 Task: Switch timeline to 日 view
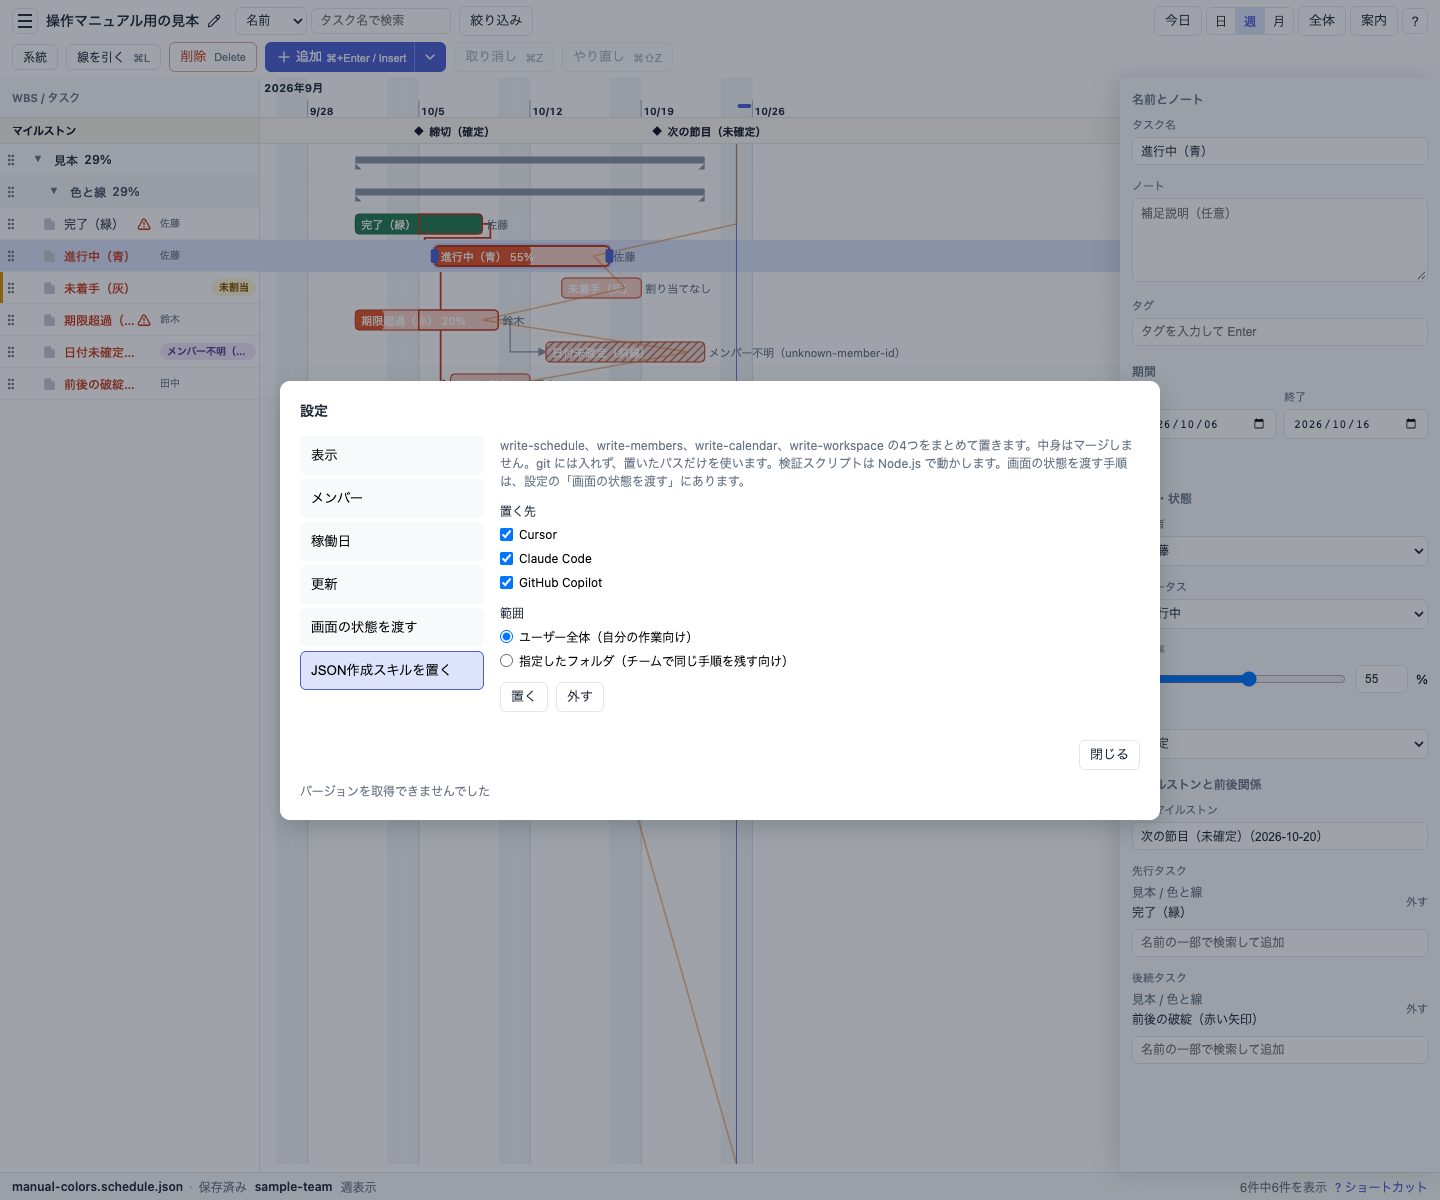(x=1221, y=21)
